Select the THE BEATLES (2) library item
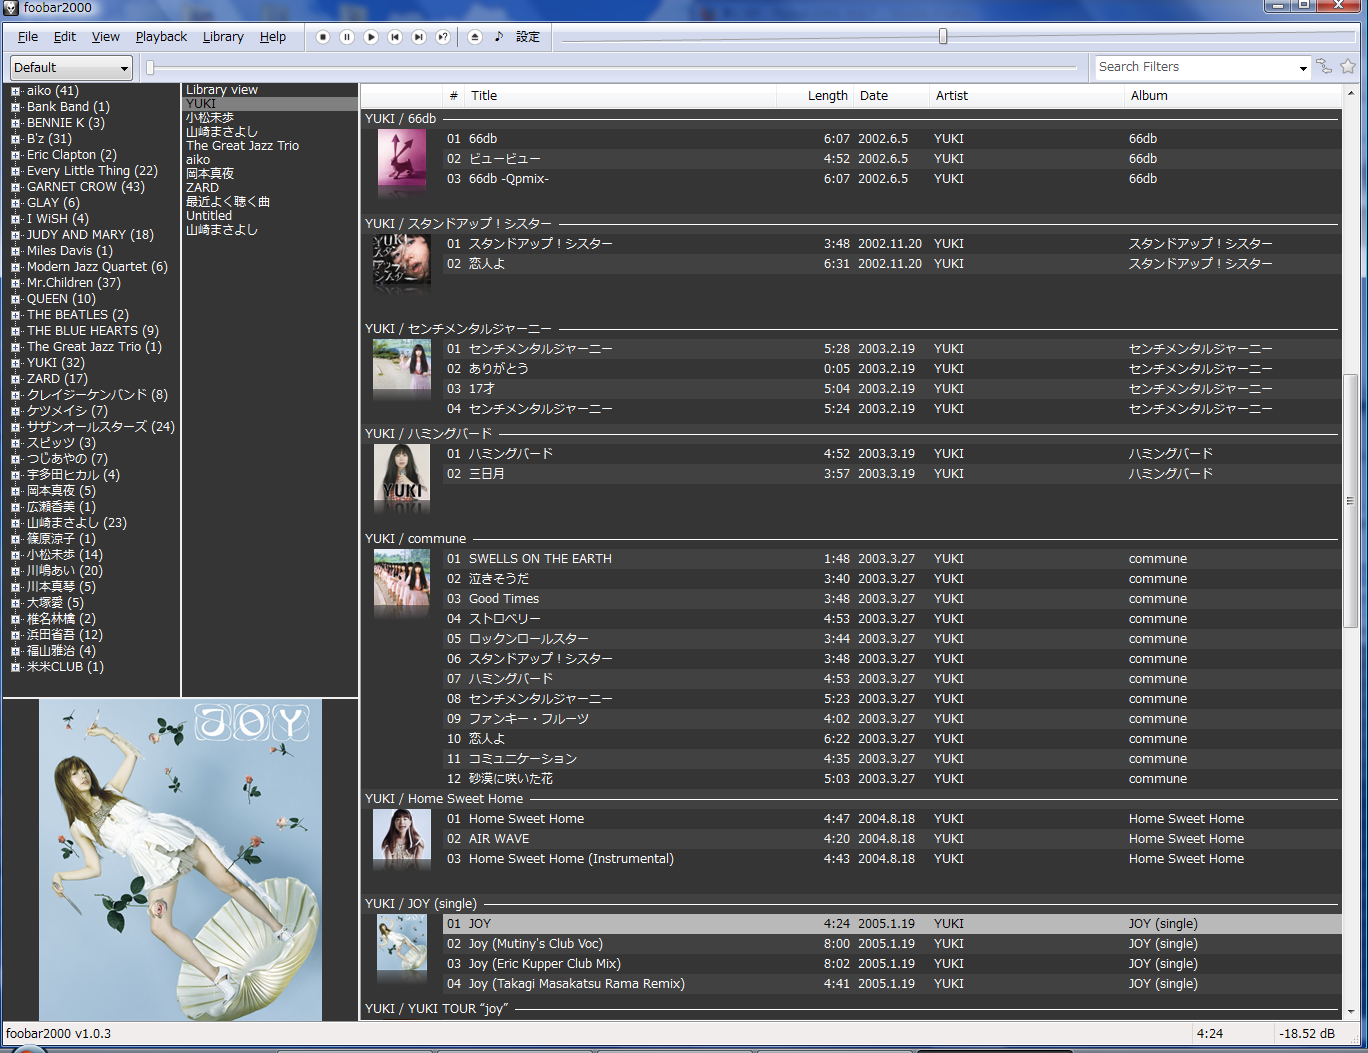The image size is (1368, 1053). (78, 315)
